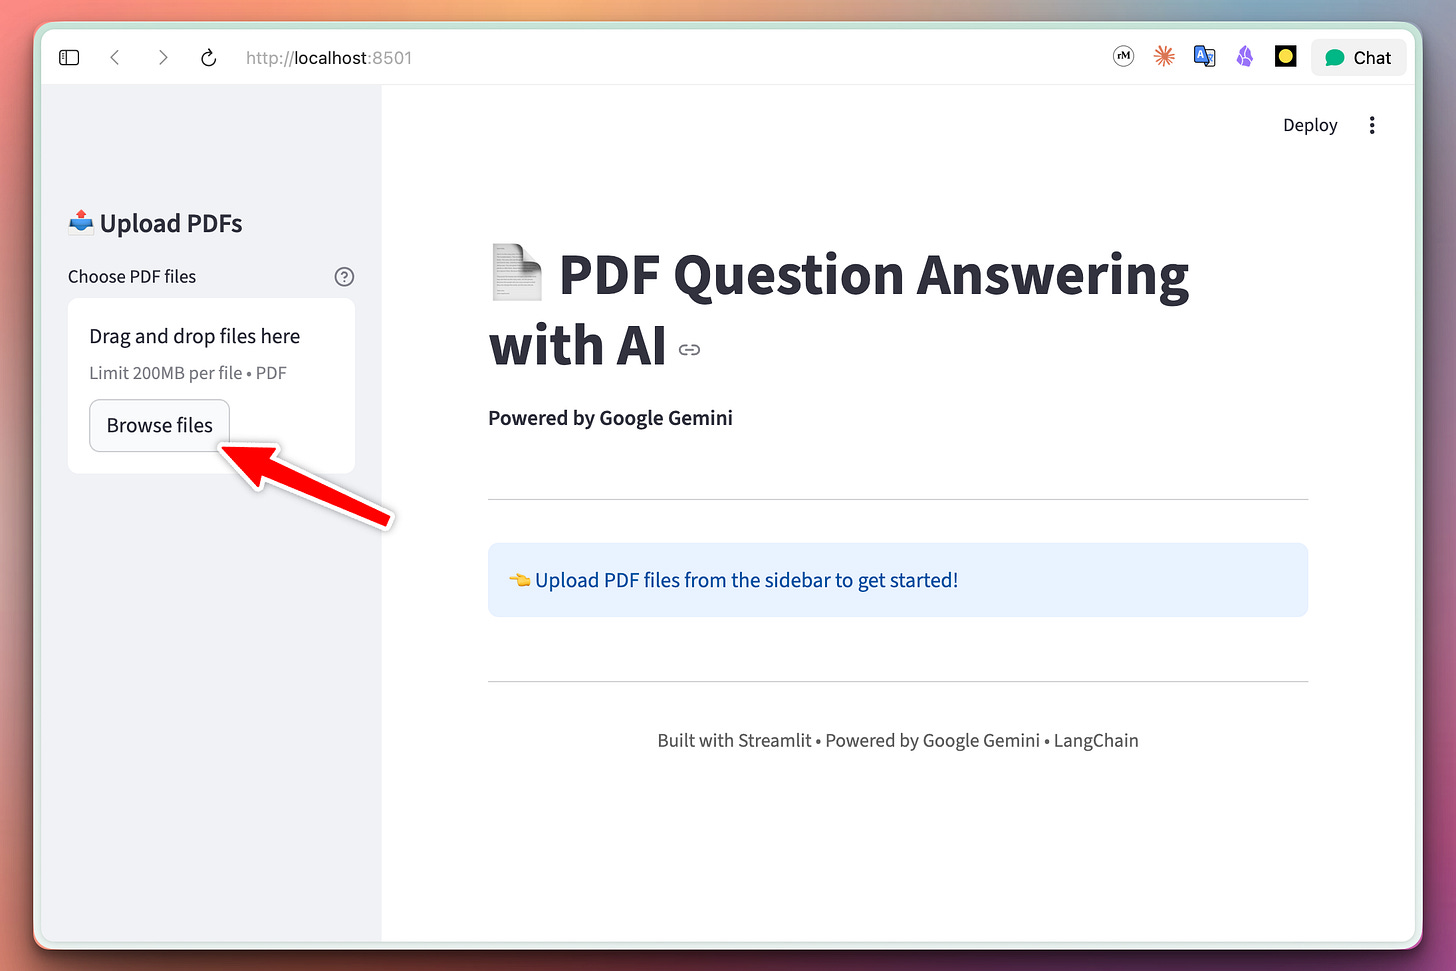Go back with the left arrow
1456x971 pixels.
click(x=115, y=58)
